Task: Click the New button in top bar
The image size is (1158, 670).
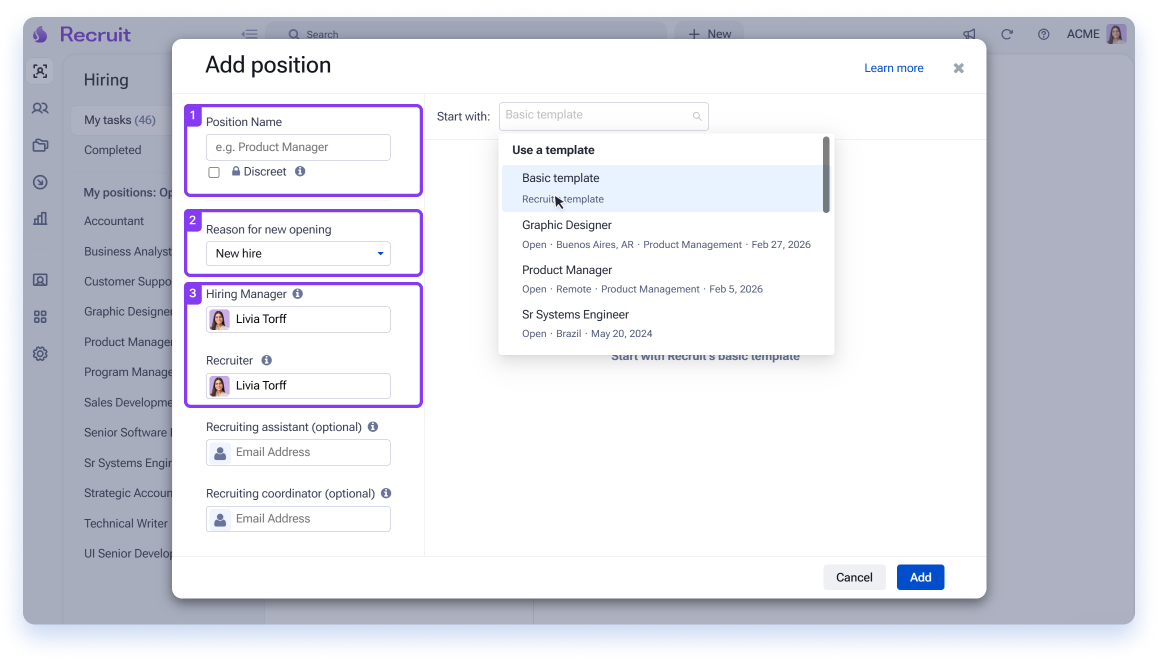Action: click(x=710, y=34)
